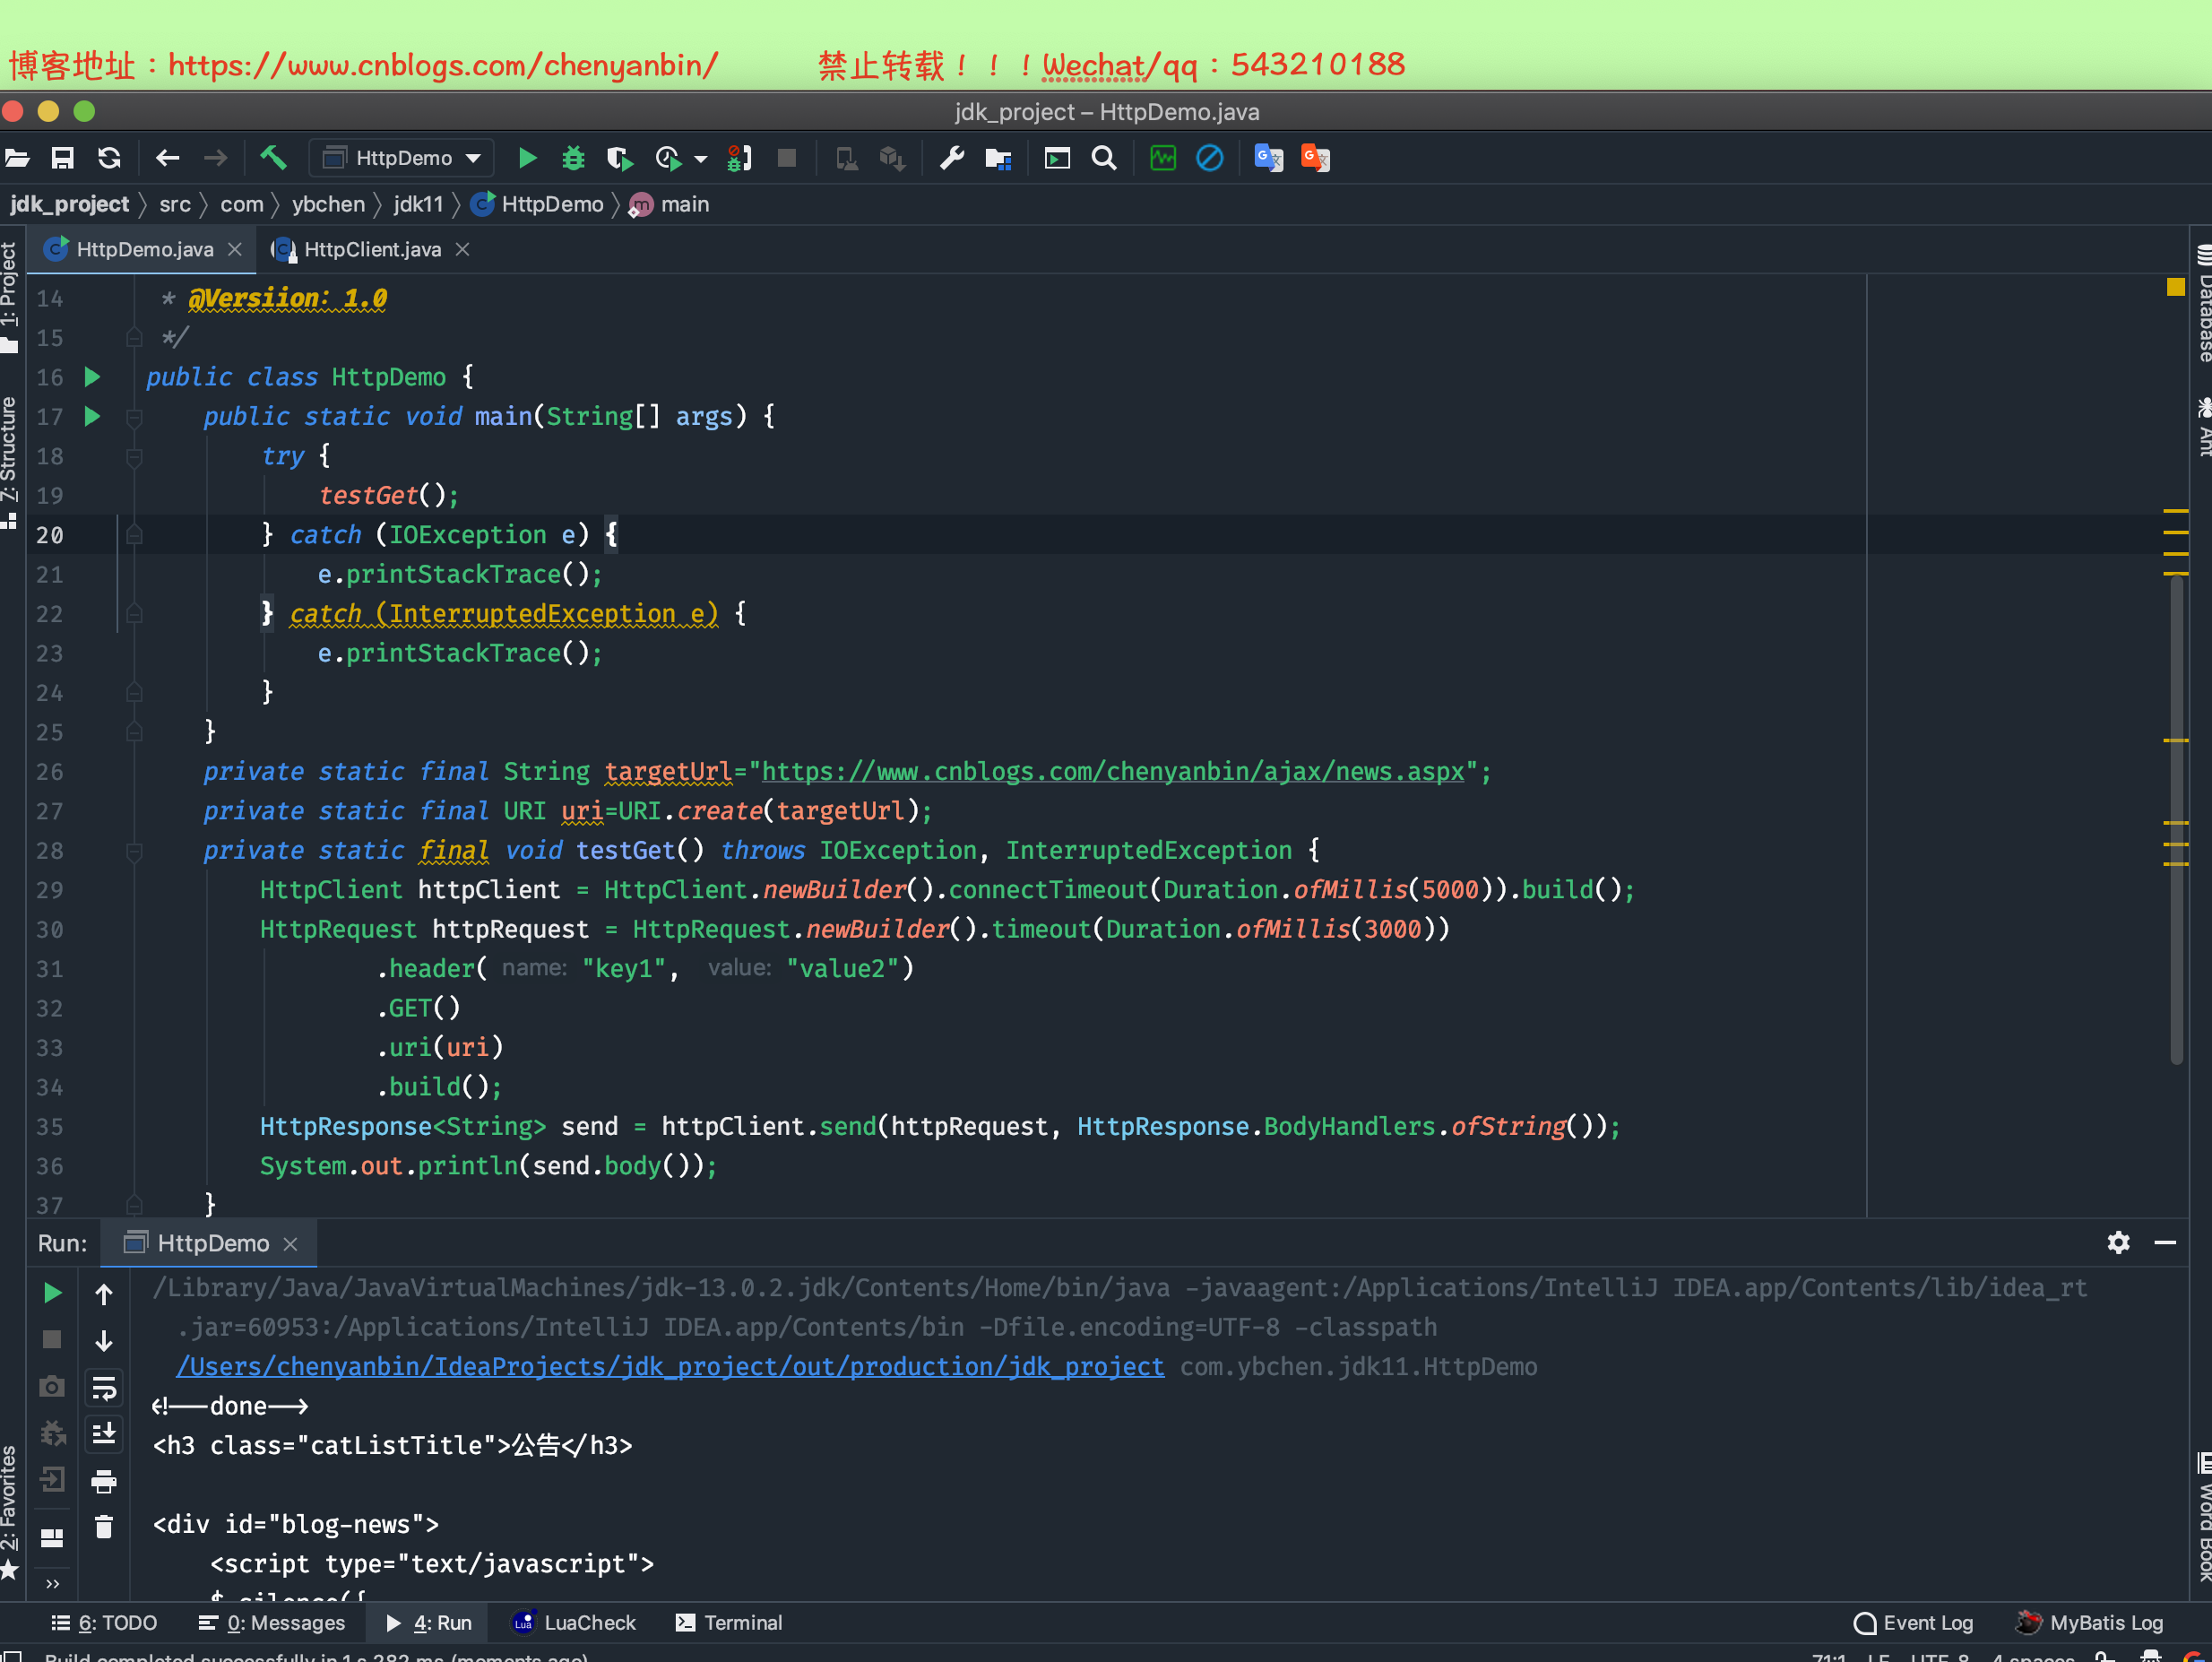Switch to the HttpClient.java editor tab
The height and width of the screenshot is (1662, 2212).
pos(371,249)
